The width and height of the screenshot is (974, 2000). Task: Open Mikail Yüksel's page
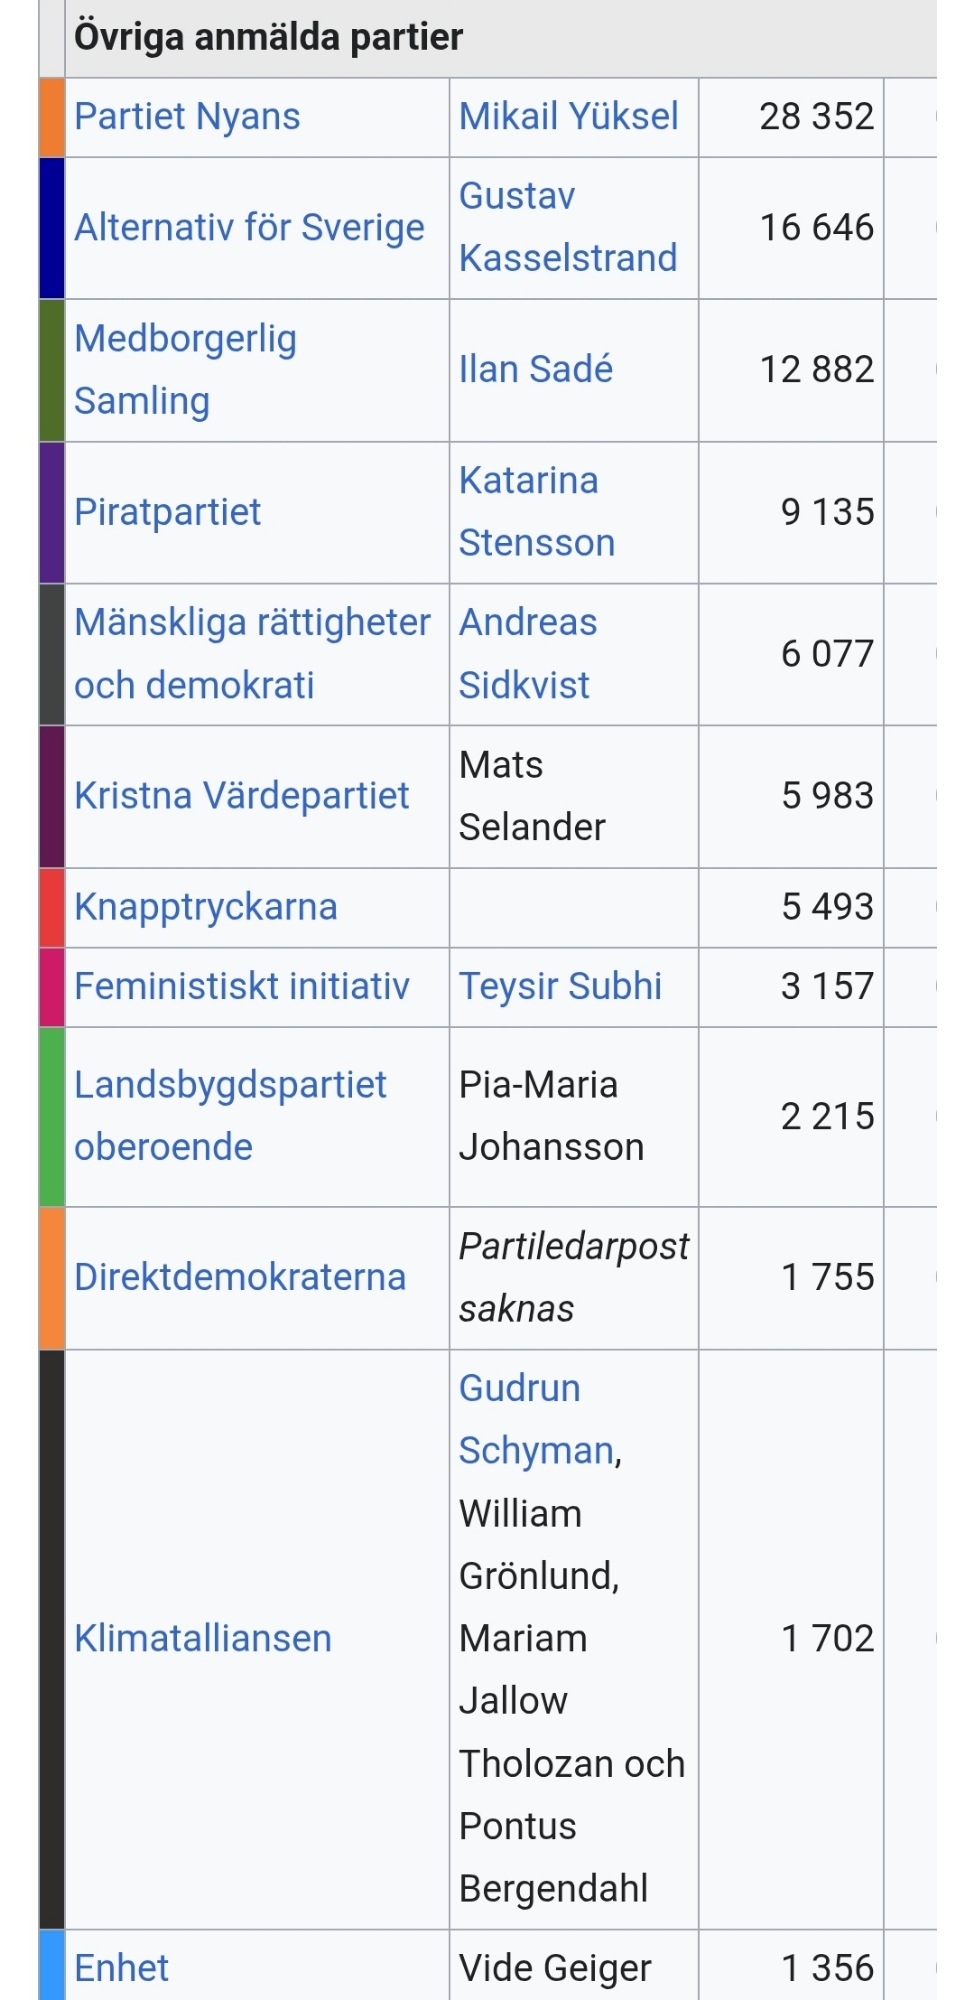(568, 117)
